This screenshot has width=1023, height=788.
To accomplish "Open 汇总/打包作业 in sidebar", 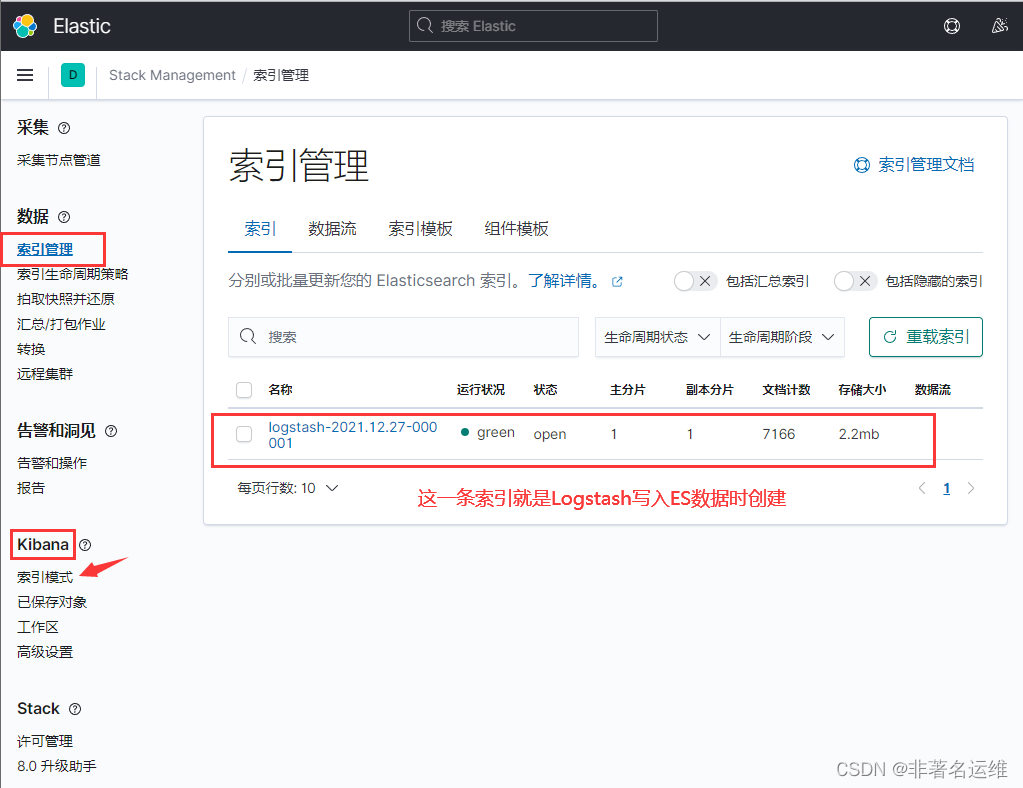I will click(x=61, y=324).
